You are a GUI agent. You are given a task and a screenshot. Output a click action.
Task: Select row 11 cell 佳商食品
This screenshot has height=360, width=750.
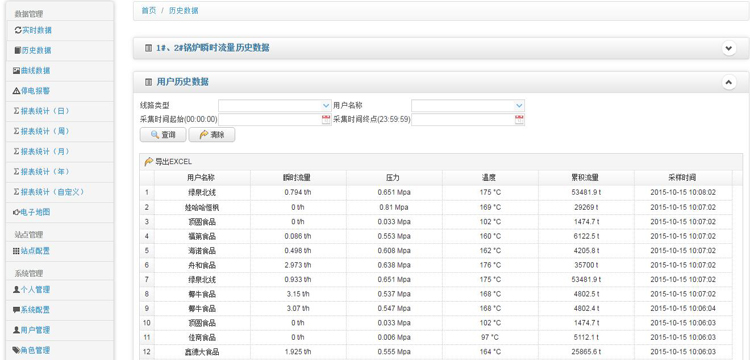click(x=202, y=337)
